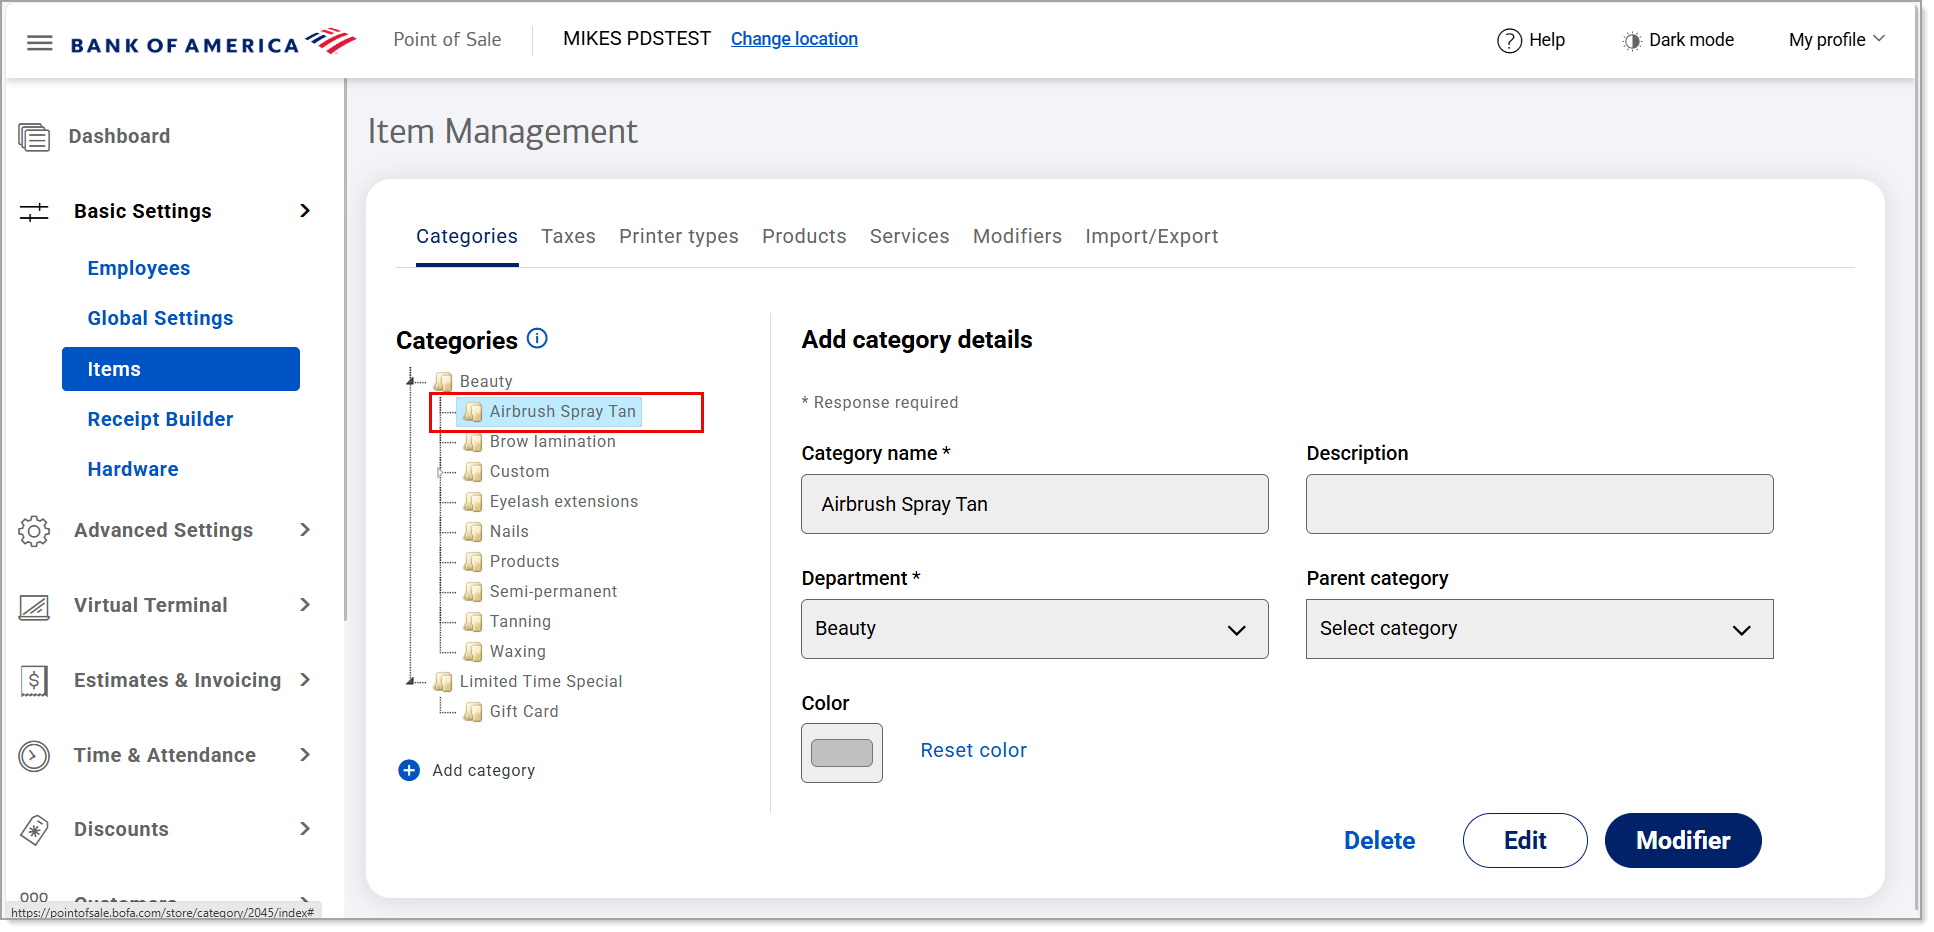Select the Semi-permanent category
1934x932 pixels.
point(553,592)
